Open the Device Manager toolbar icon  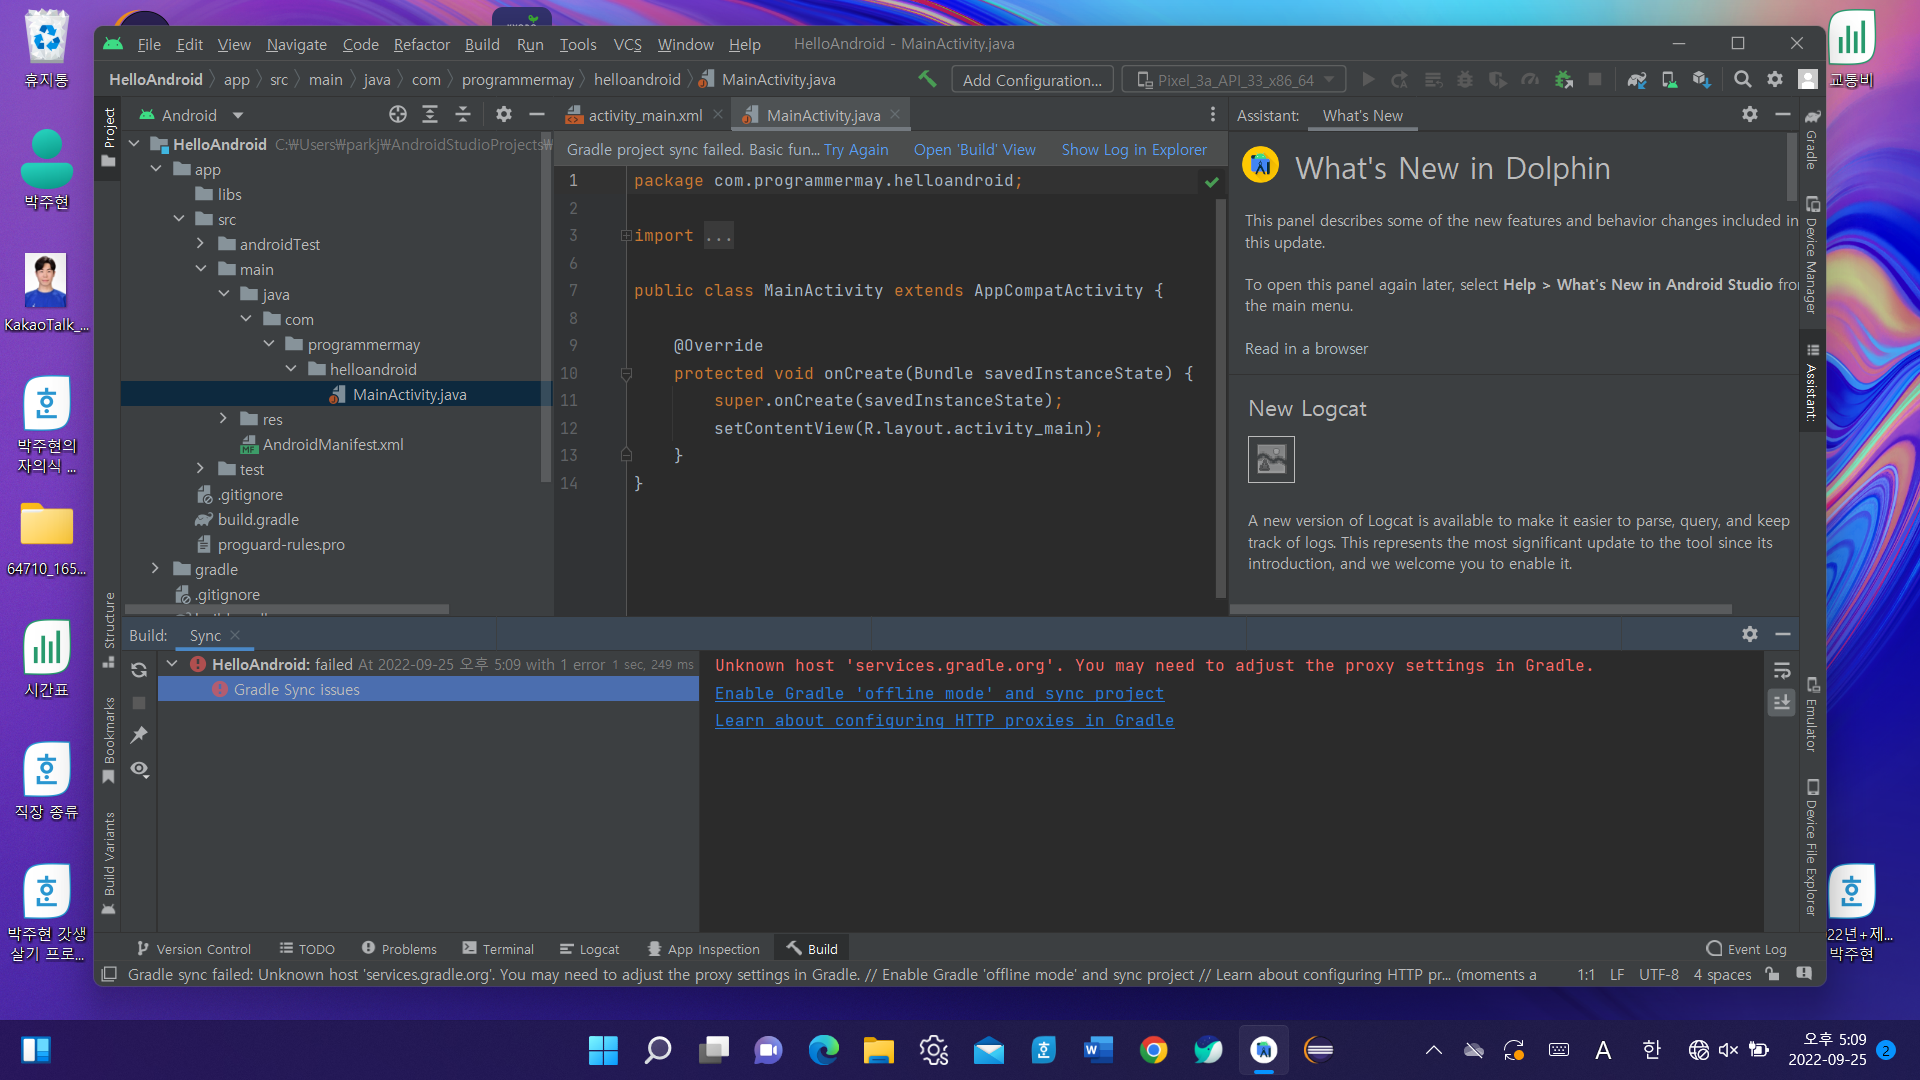[x=1669, y=80]
